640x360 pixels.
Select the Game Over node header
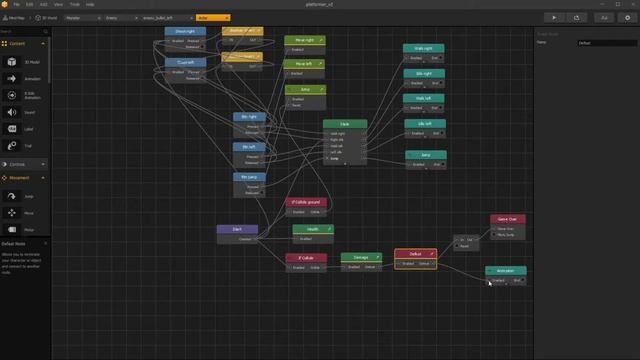(x=508, y=219)
